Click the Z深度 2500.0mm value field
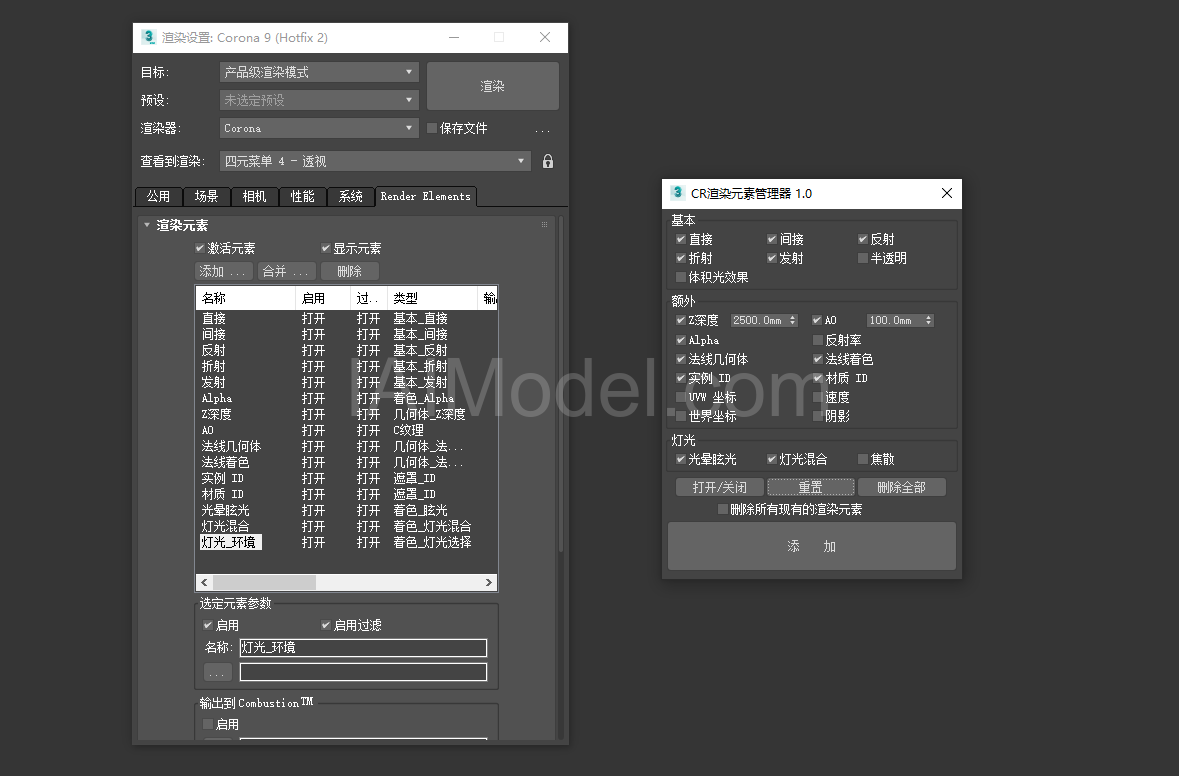Screen dimensions: 1179x776 (x=759, y=320)
